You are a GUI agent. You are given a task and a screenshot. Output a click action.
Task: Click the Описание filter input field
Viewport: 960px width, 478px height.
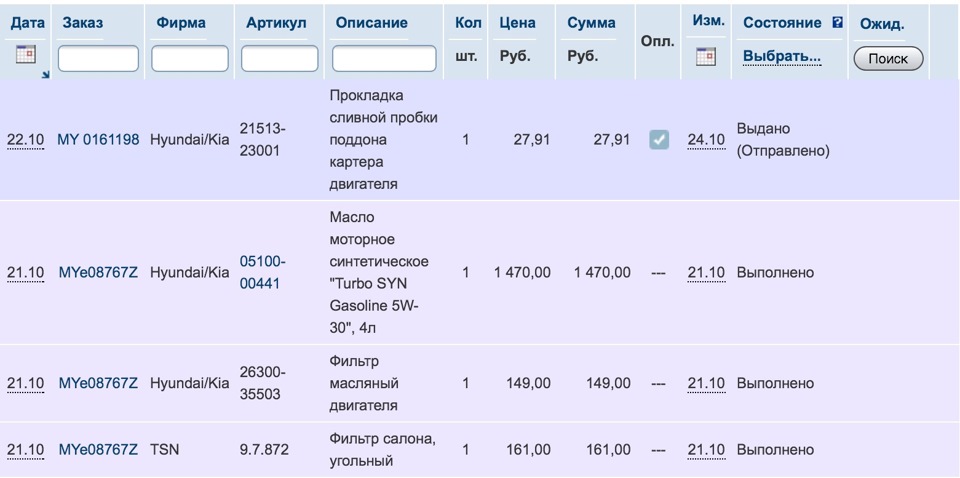coord(384,59)
